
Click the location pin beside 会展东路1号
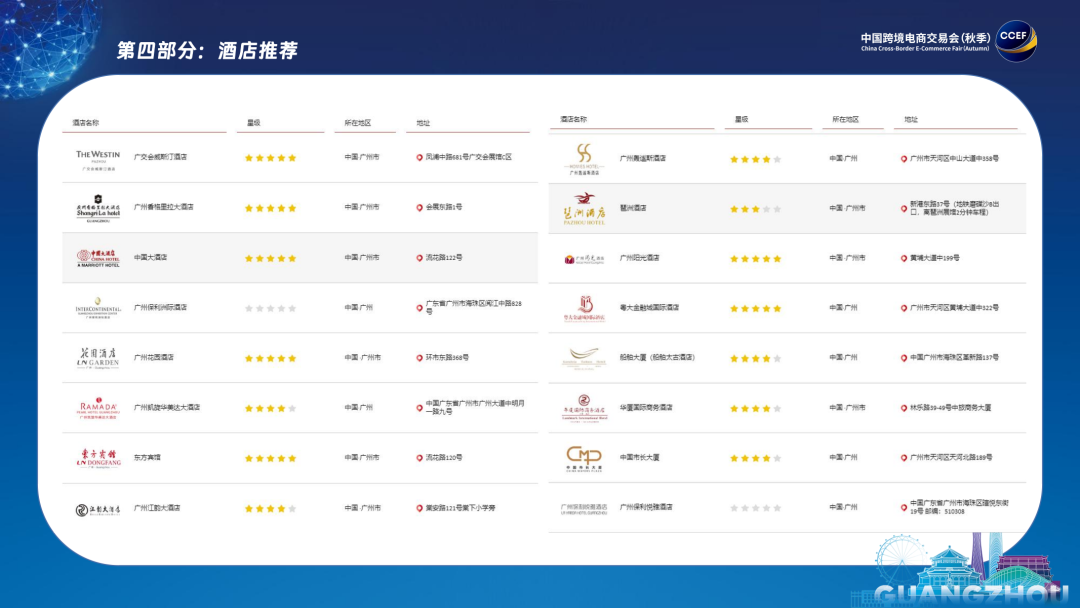(x=419, y=207)
